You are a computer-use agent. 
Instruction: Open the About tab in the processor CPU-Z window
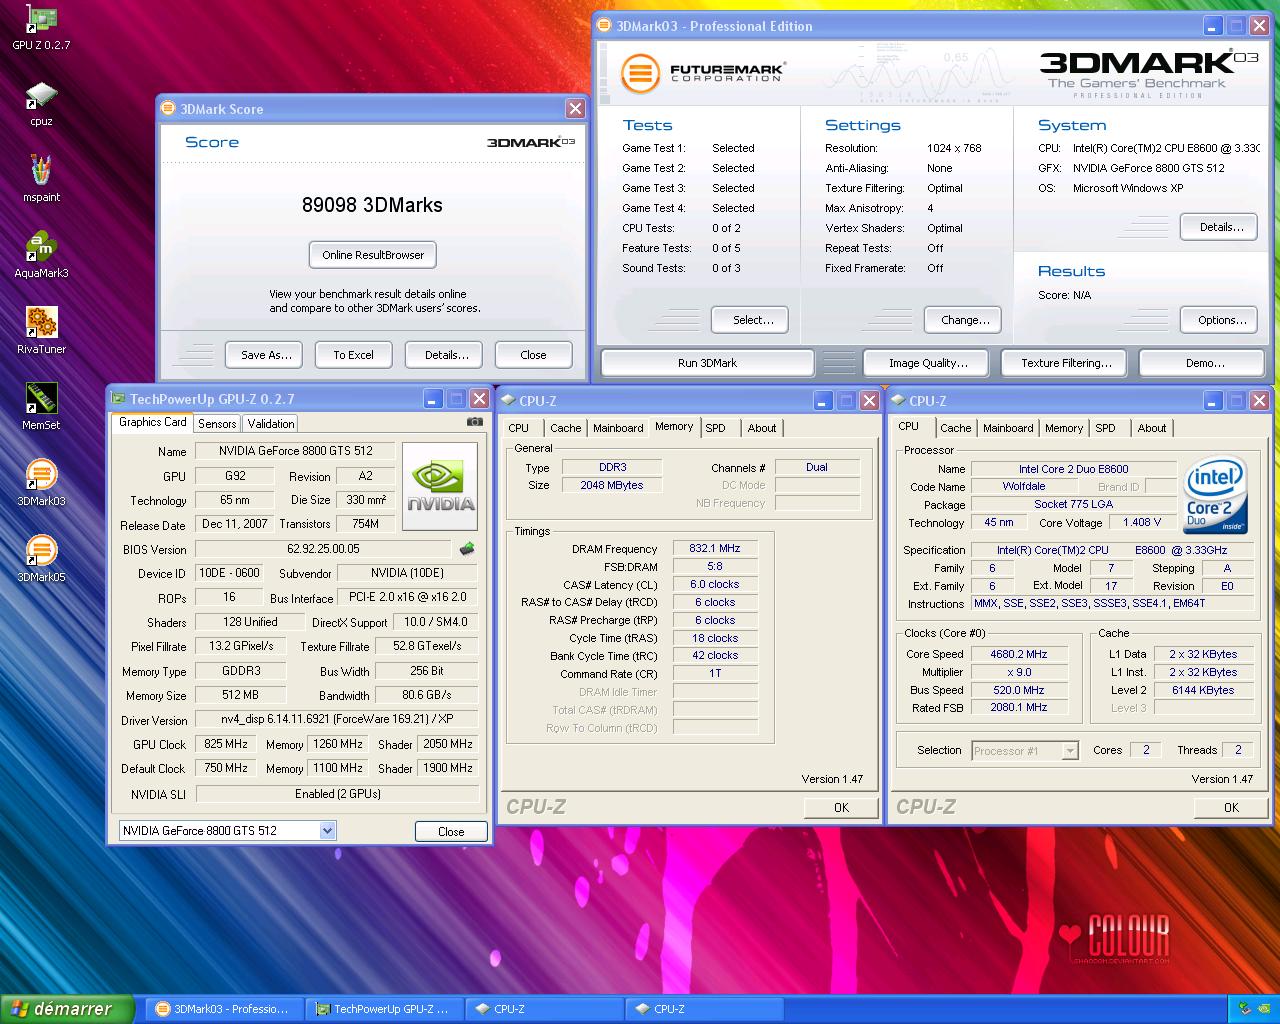tap(1152, 428)
